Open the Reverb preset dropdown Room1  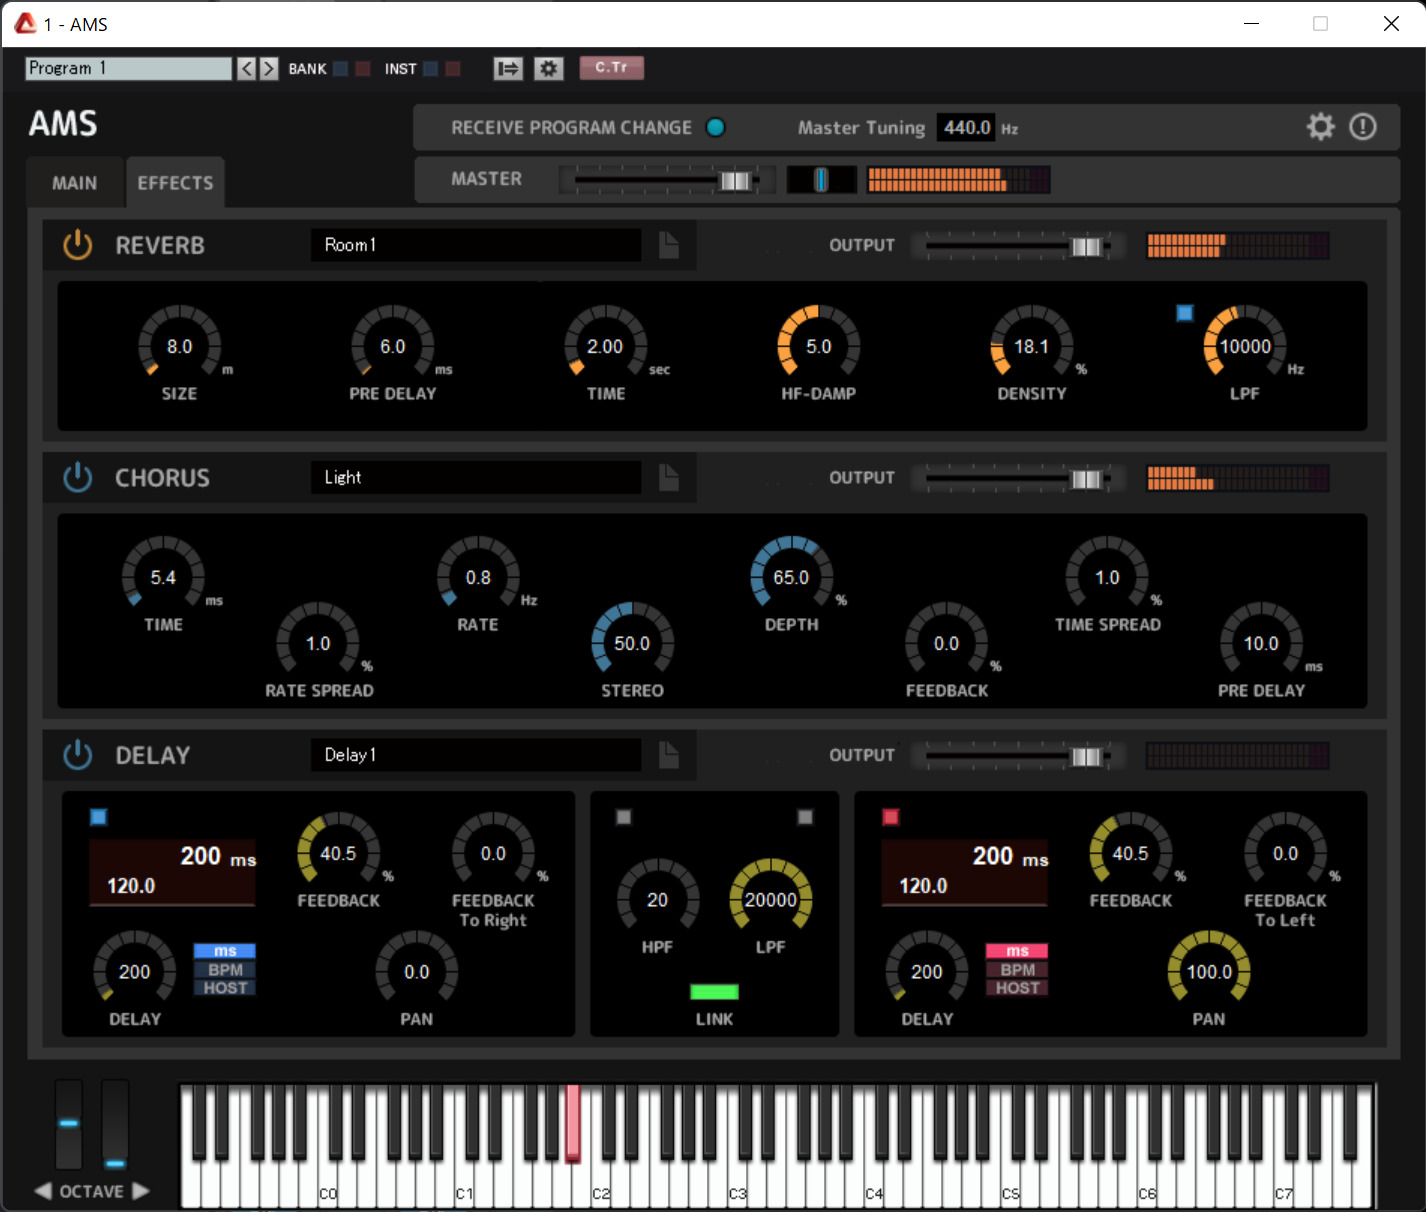tap(476, 245)
